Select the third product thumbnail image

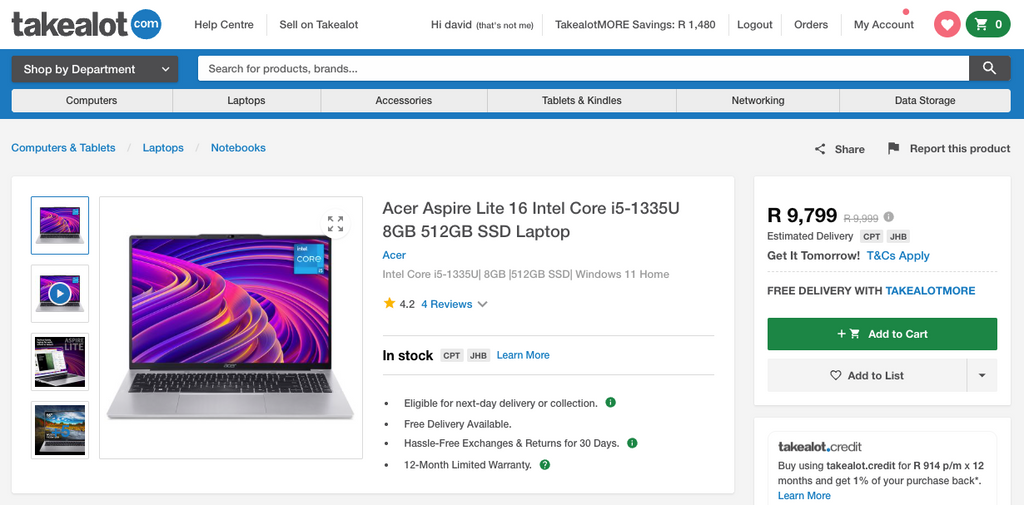(60, 361)
